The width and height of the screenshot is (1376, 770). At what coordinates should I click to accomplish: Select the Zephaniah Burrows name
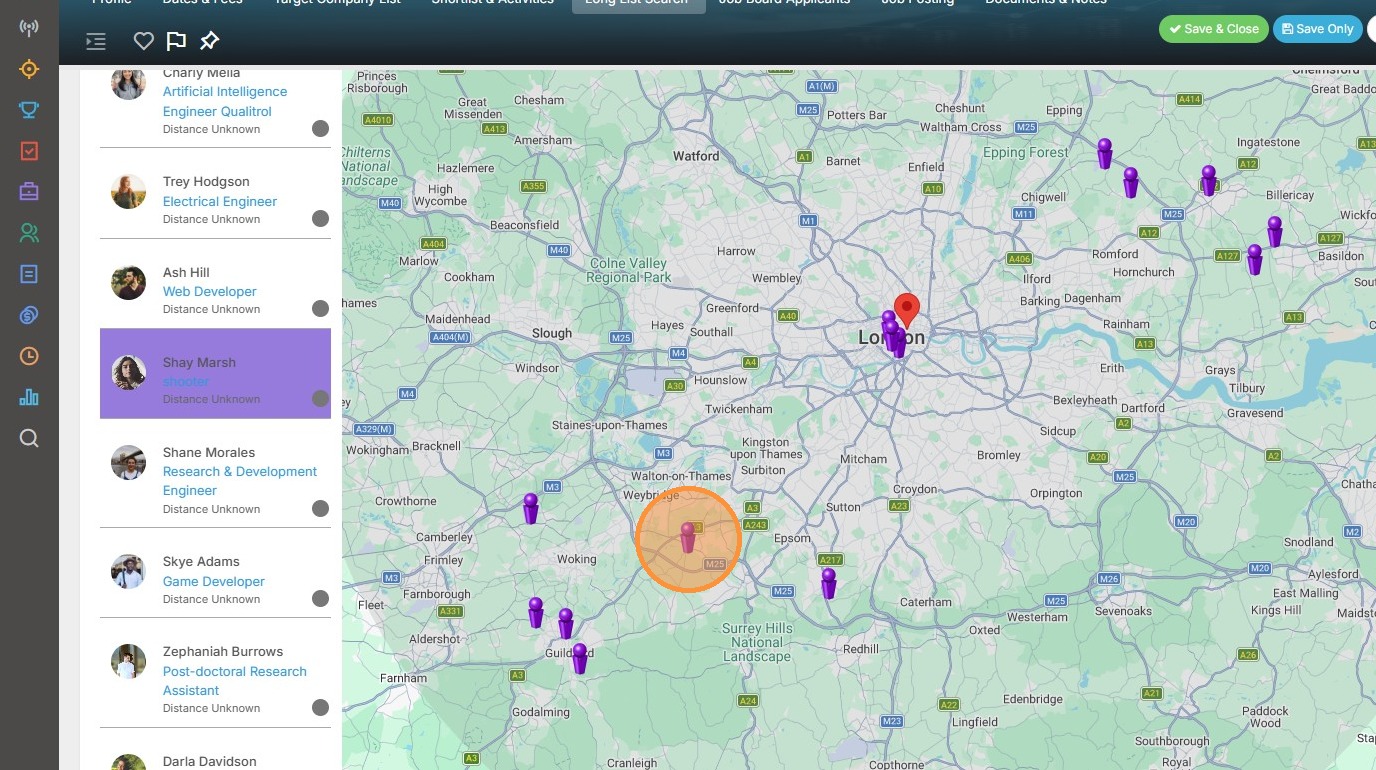pos(223,651)
